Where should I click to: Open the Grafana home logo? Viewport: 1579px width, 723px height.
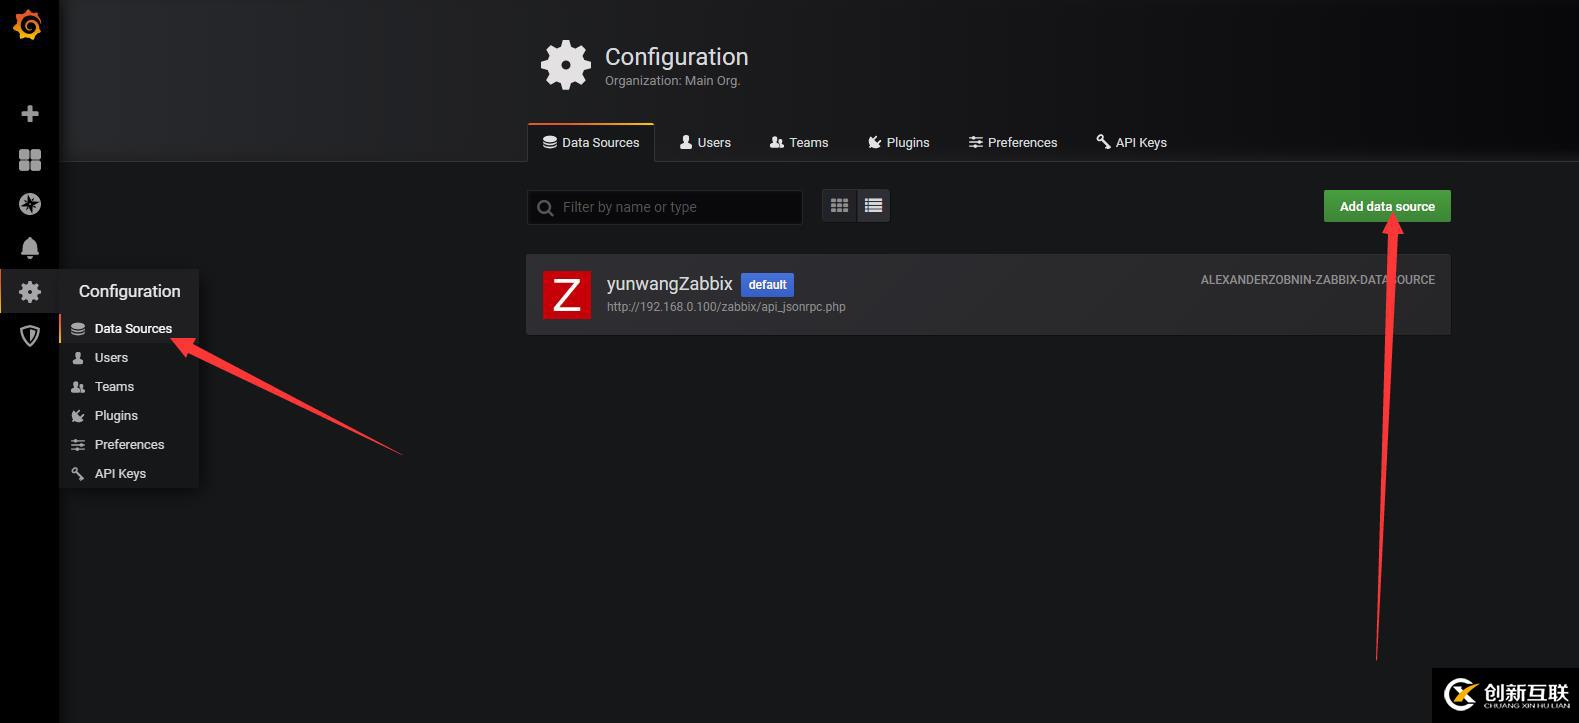pyautogui.click(x=28, y=25)
